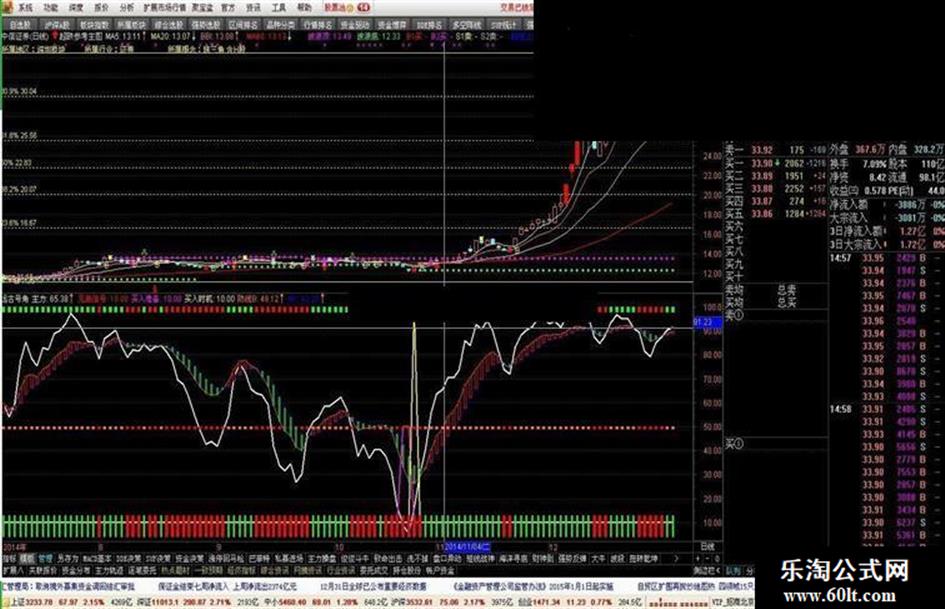Select the 财神到 indicator tab
945x609 pixels.
[543, 559]
